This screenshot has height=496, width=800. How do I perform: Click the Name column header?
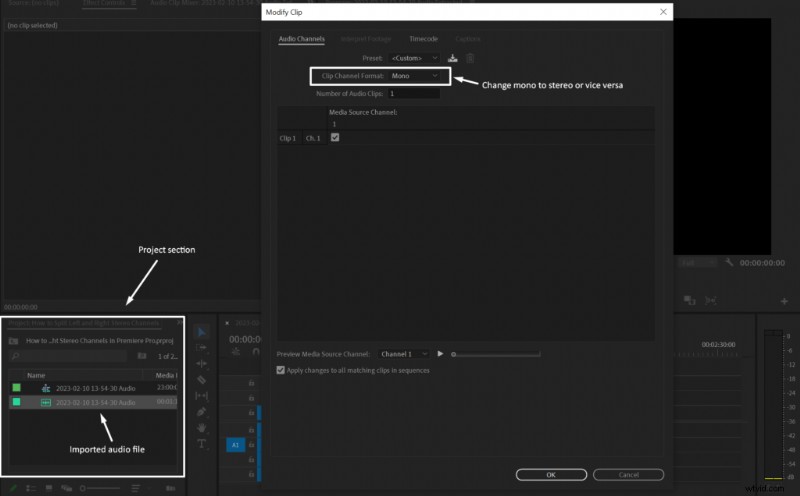tap(36, 375)
